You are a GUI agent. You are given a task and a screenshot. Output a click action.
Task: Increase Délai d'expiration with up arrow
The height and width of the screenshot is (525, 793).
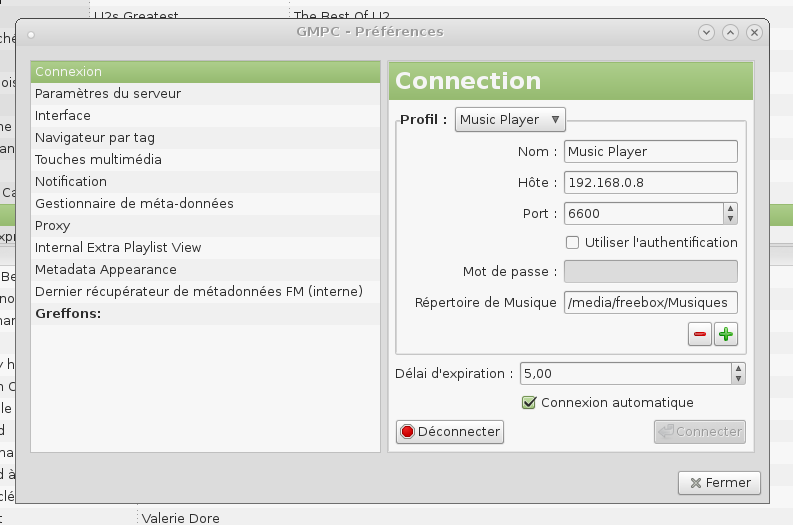tap(738, 368)
